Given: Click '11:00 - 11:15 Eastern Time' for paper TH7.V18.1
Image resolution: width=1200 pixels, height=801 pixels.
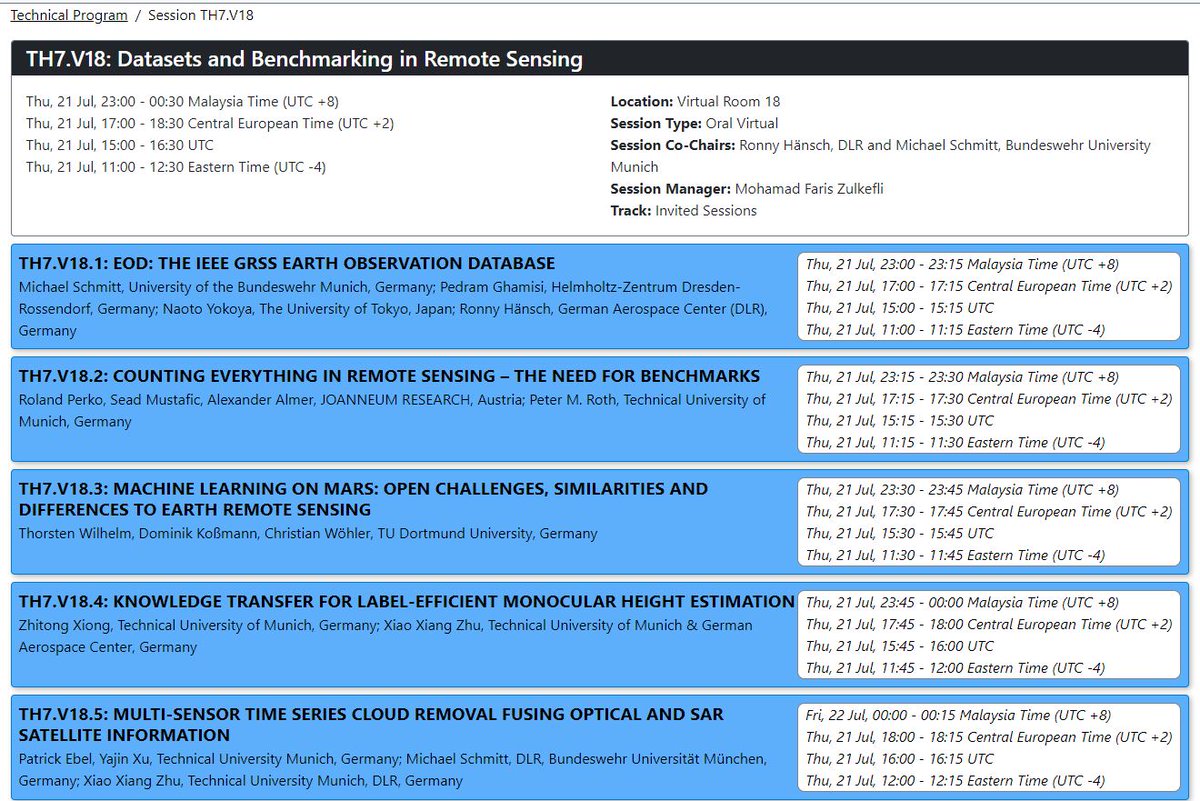Looking at the screenshot, I should point(955,330).
